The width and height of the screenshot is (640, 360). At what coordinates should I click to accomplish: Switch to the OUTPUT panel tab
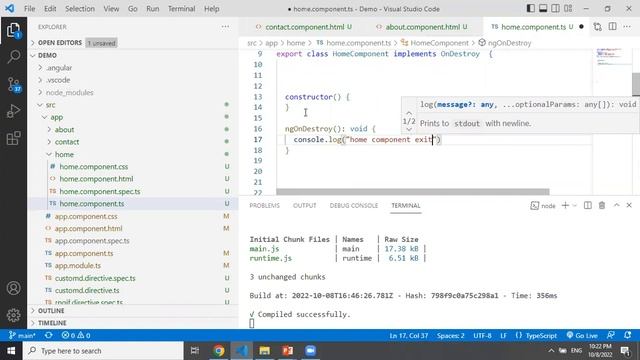point(304,205)
